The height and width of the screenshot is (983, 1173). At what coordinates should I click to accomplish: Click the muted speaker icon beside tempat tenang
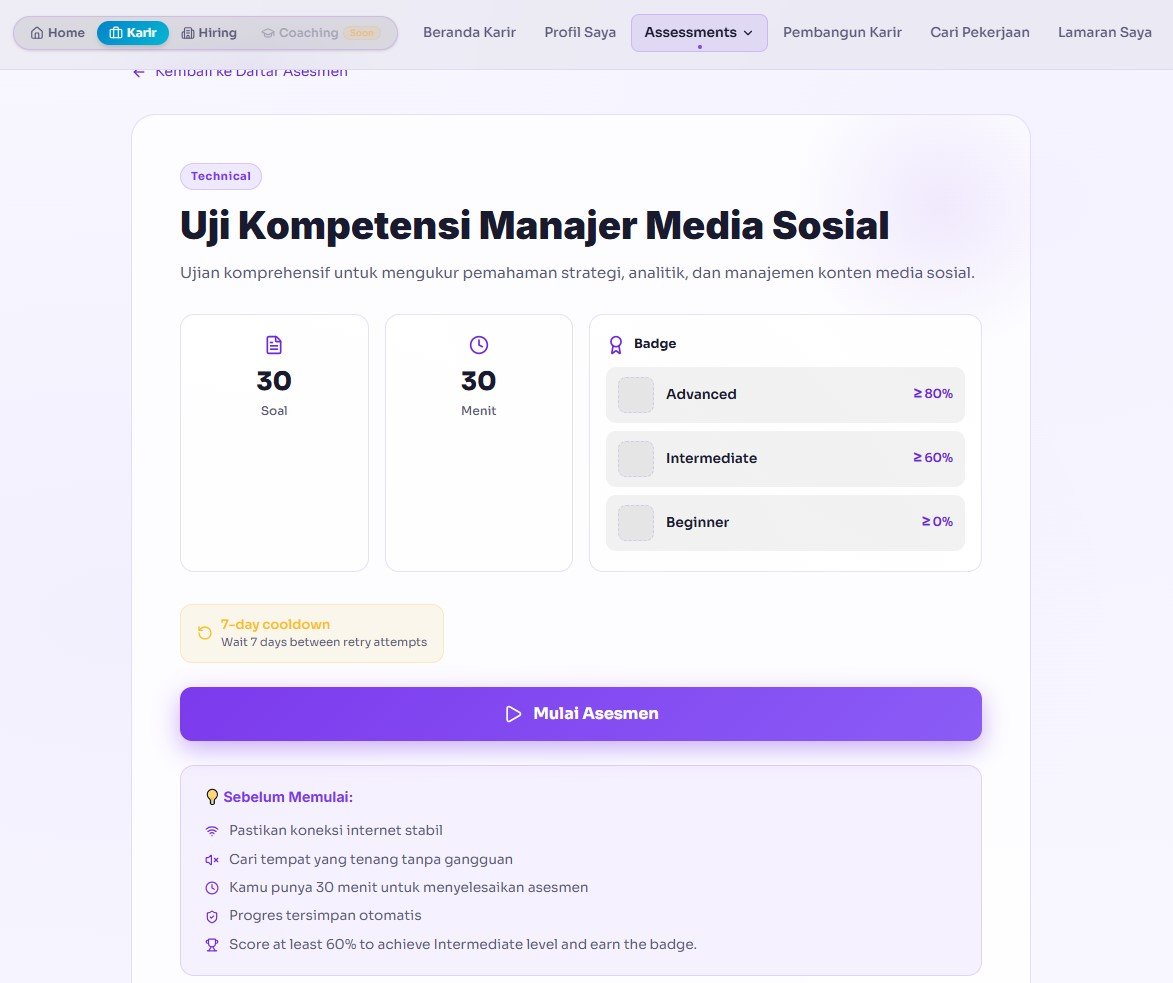click(212, 860)
